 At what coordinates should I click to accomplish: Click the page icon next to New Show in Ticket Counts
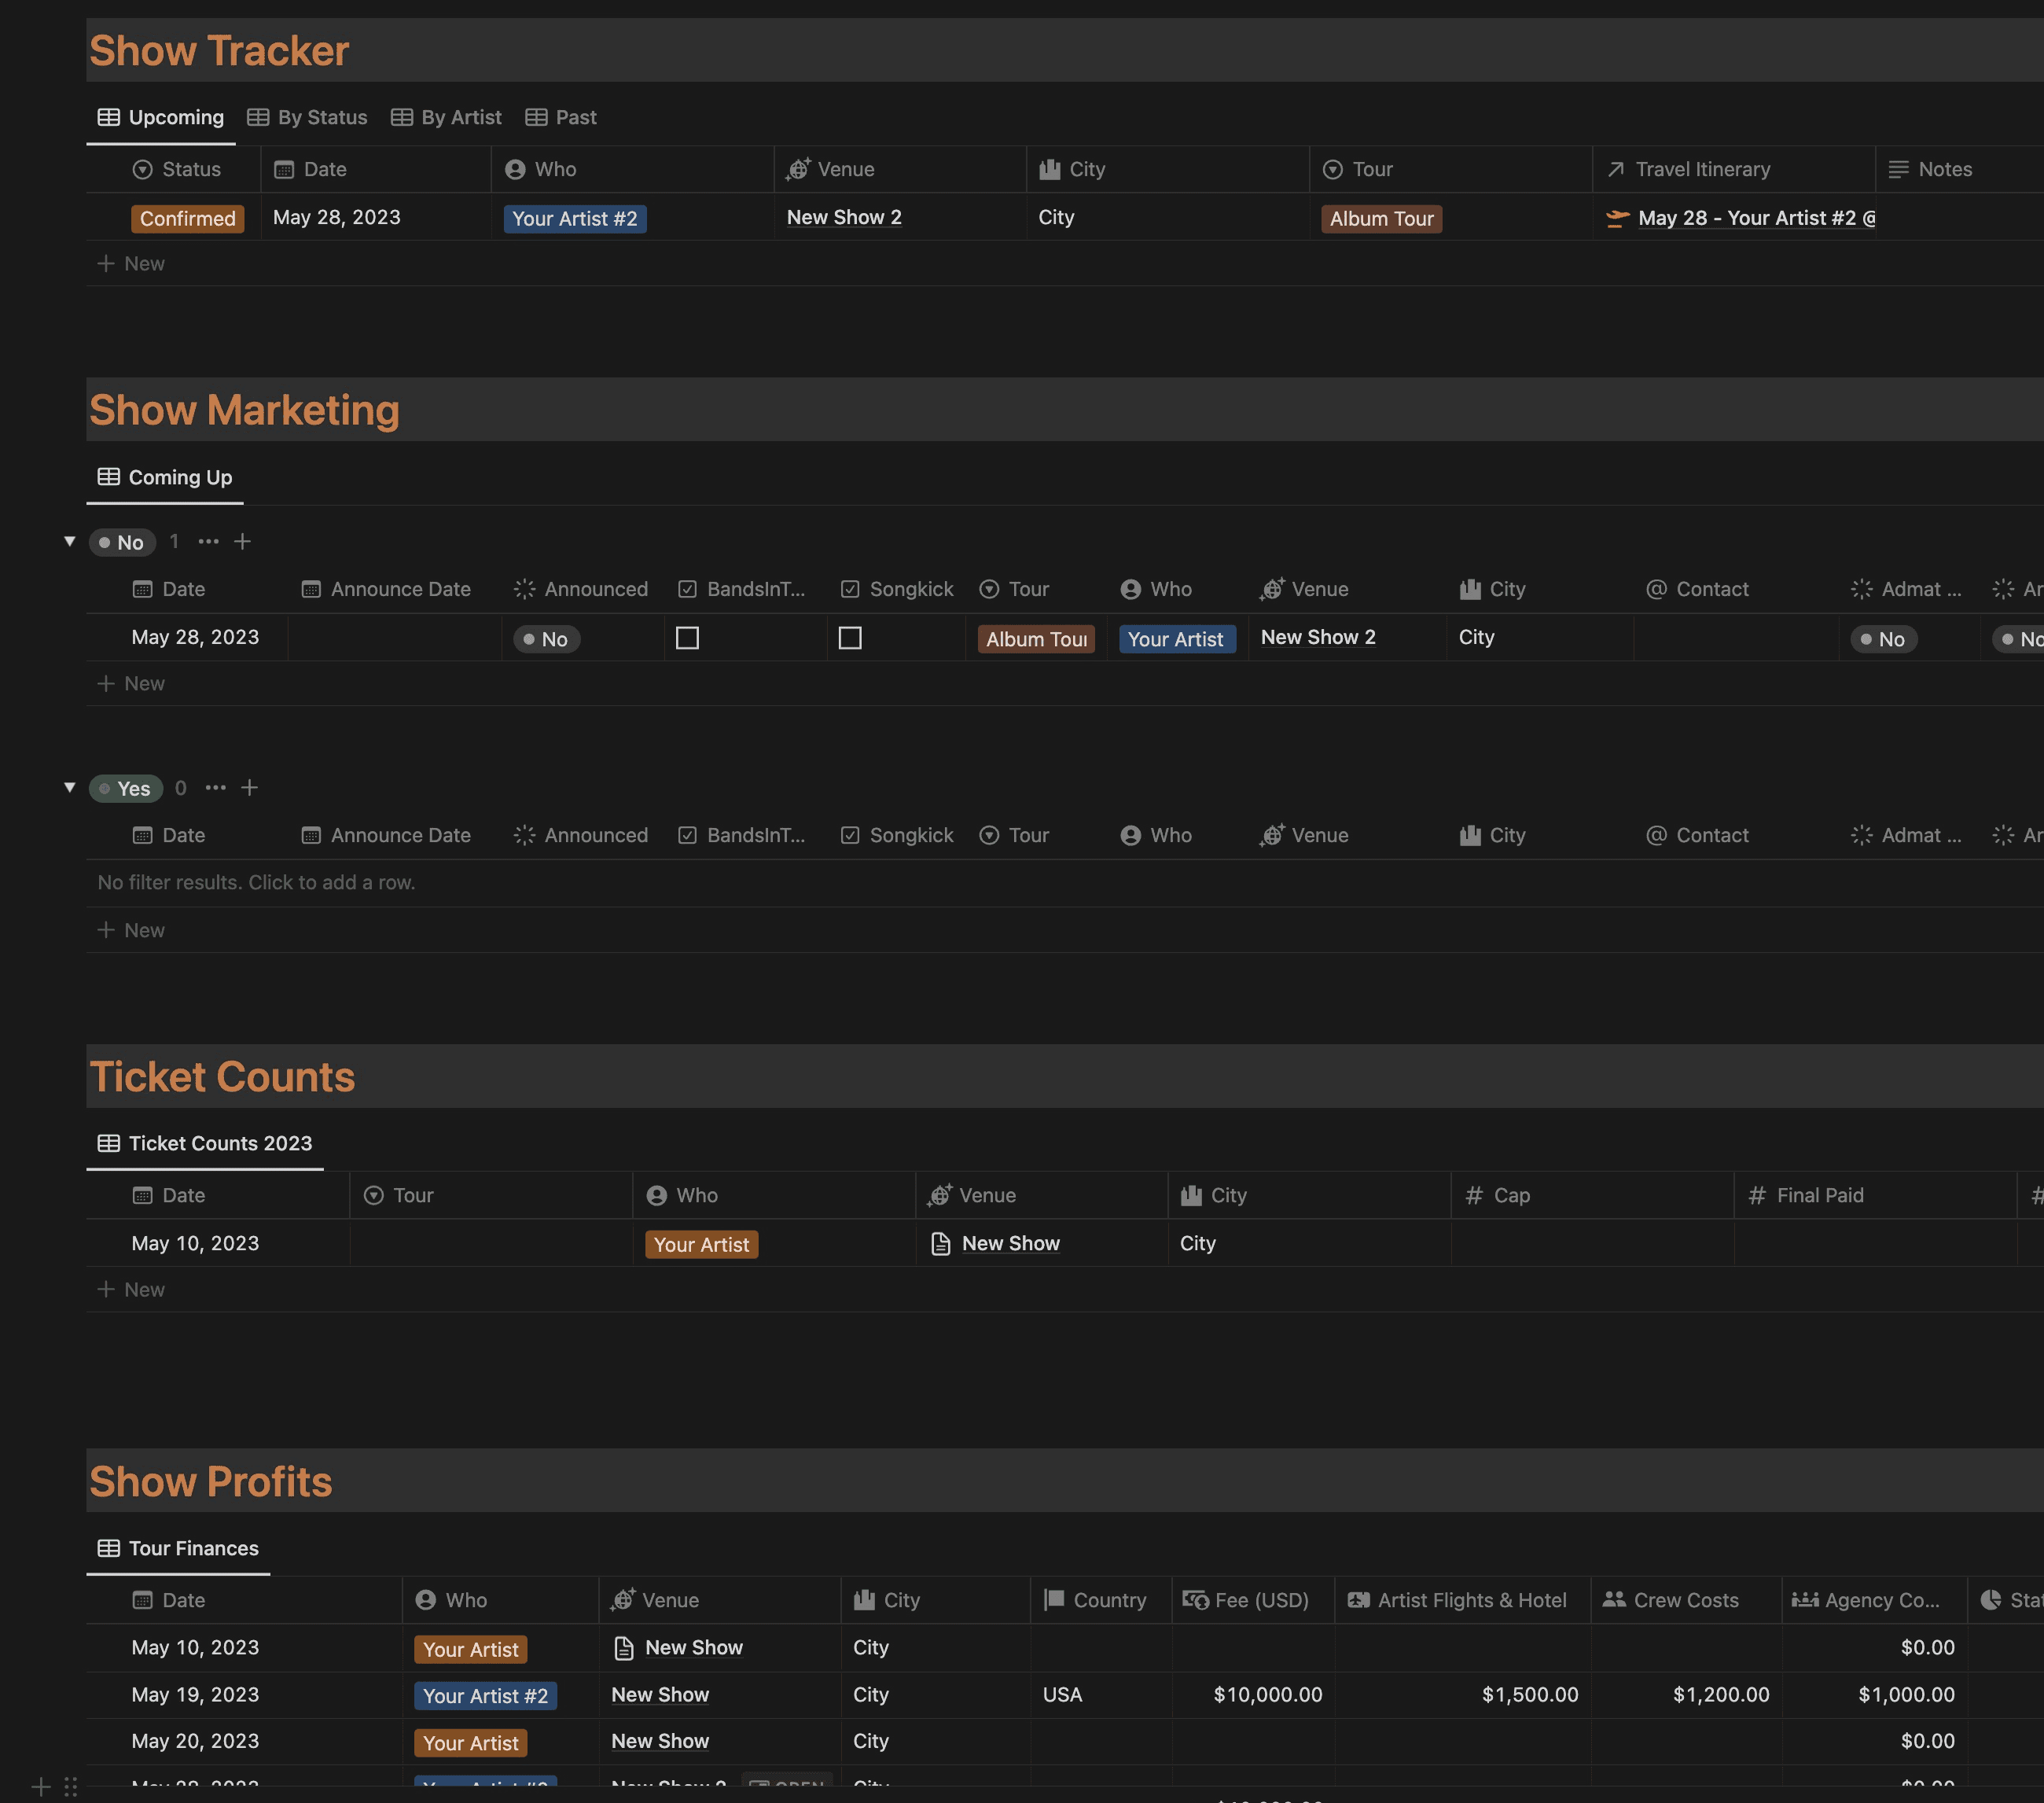(940, 1243)
